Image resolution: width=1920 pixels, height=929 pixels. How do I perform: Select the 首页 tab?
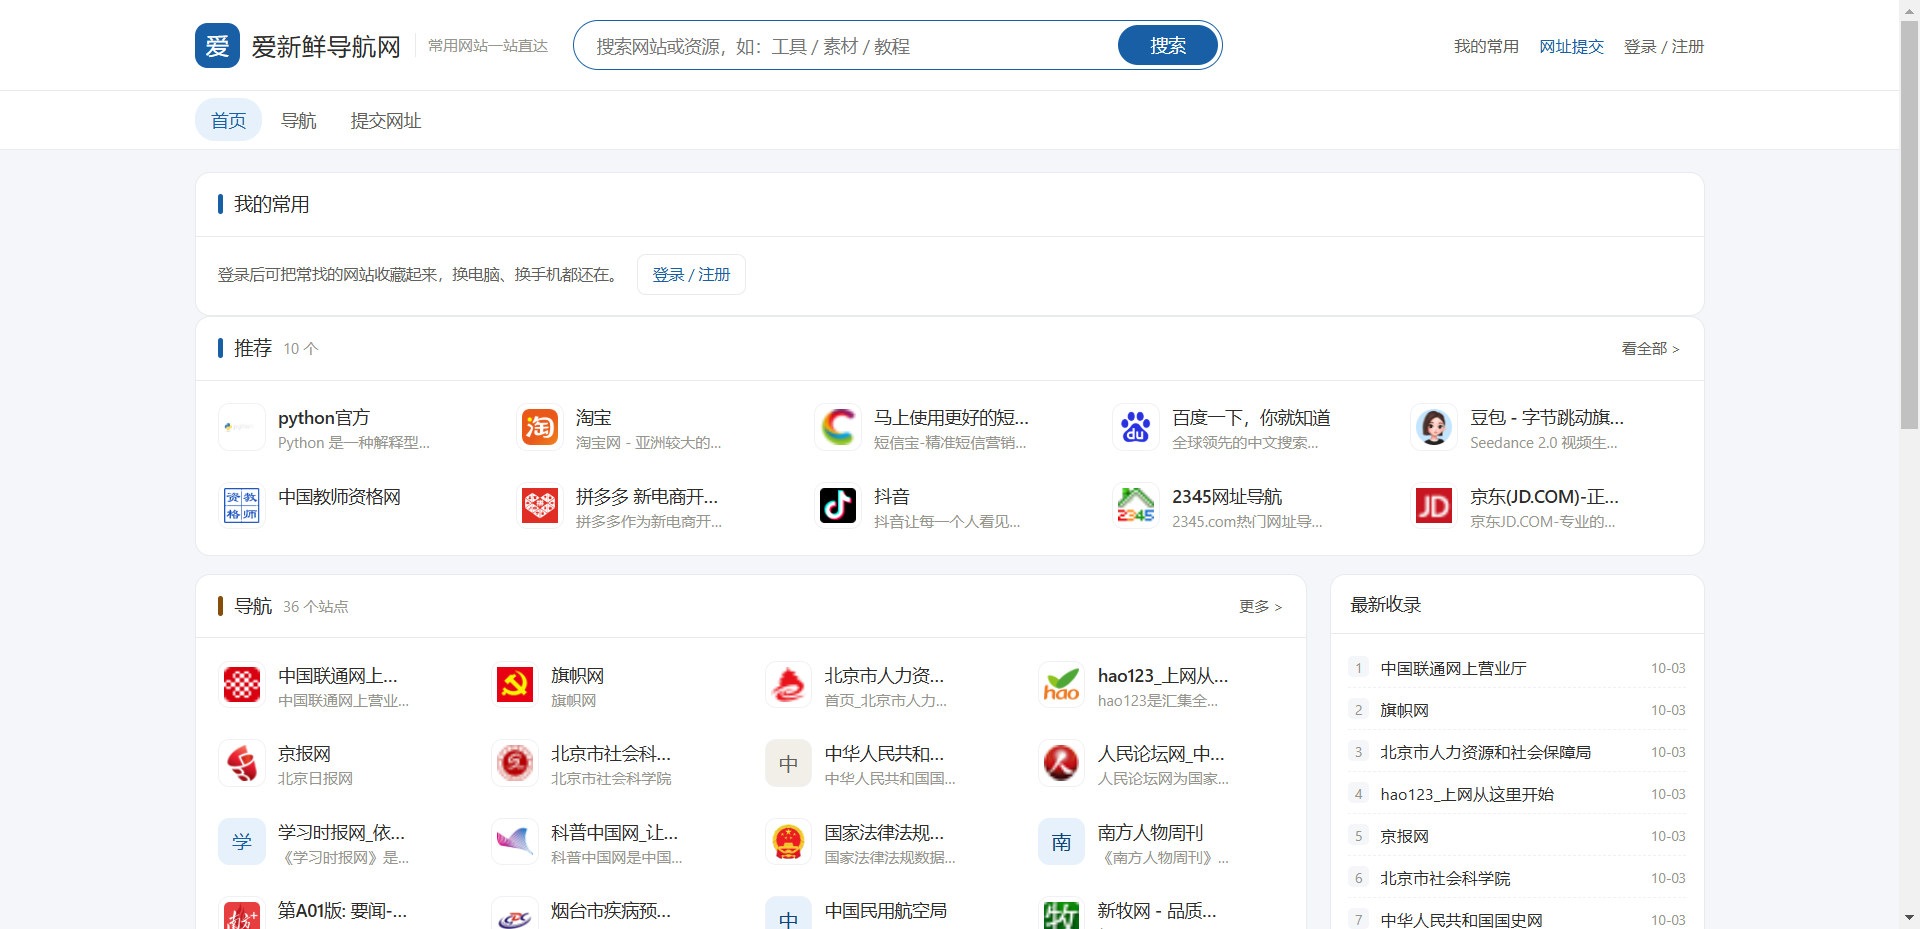coord(228,120)
